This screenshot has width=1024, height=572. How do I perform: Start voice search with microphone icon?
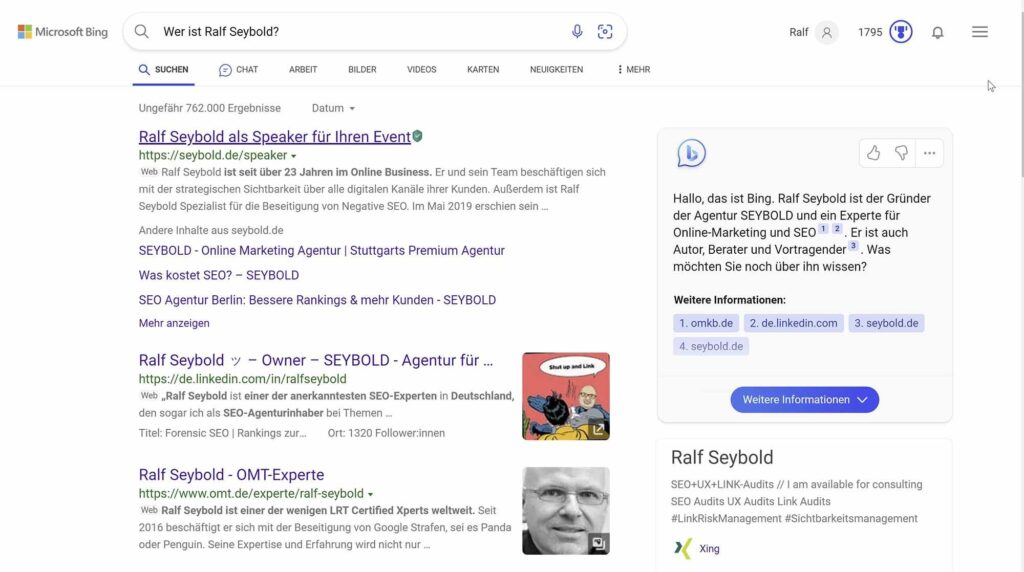(577, 31)
